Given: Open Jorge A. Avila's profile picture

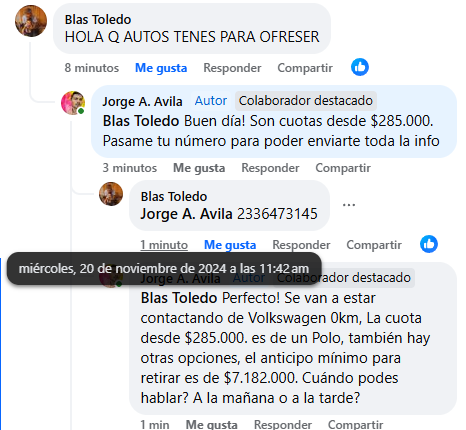Looking at the screenshot, I should pos(73,103).
